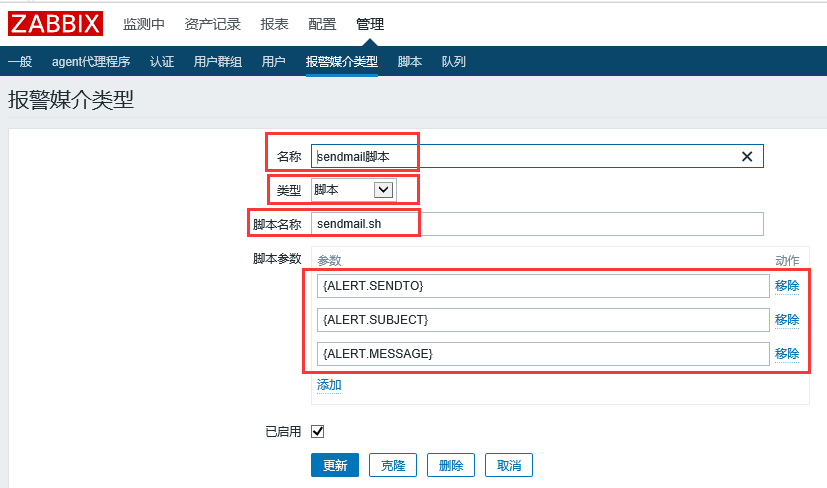Go to the 队列 submenu
Viewport: 827px width, 488px height.
click(x=454, y=62)
